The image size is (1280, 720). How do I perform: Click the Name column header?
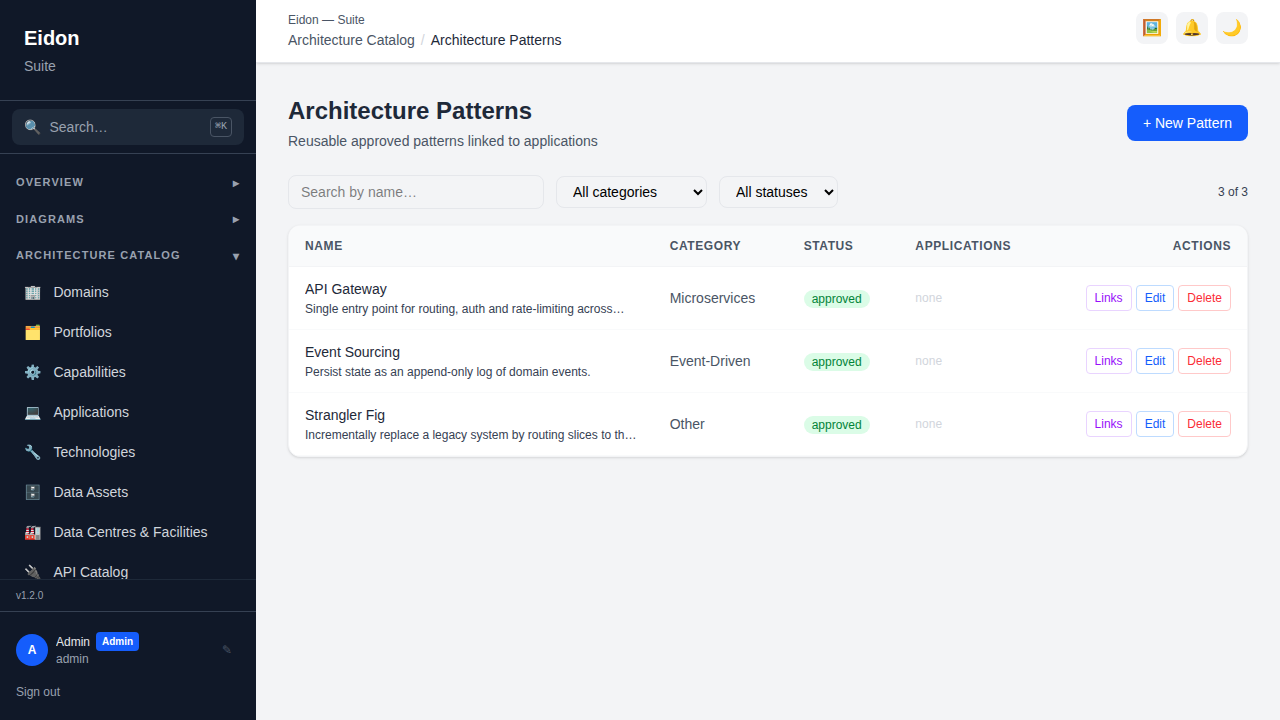pyautogui.click(x=324, y=246)
